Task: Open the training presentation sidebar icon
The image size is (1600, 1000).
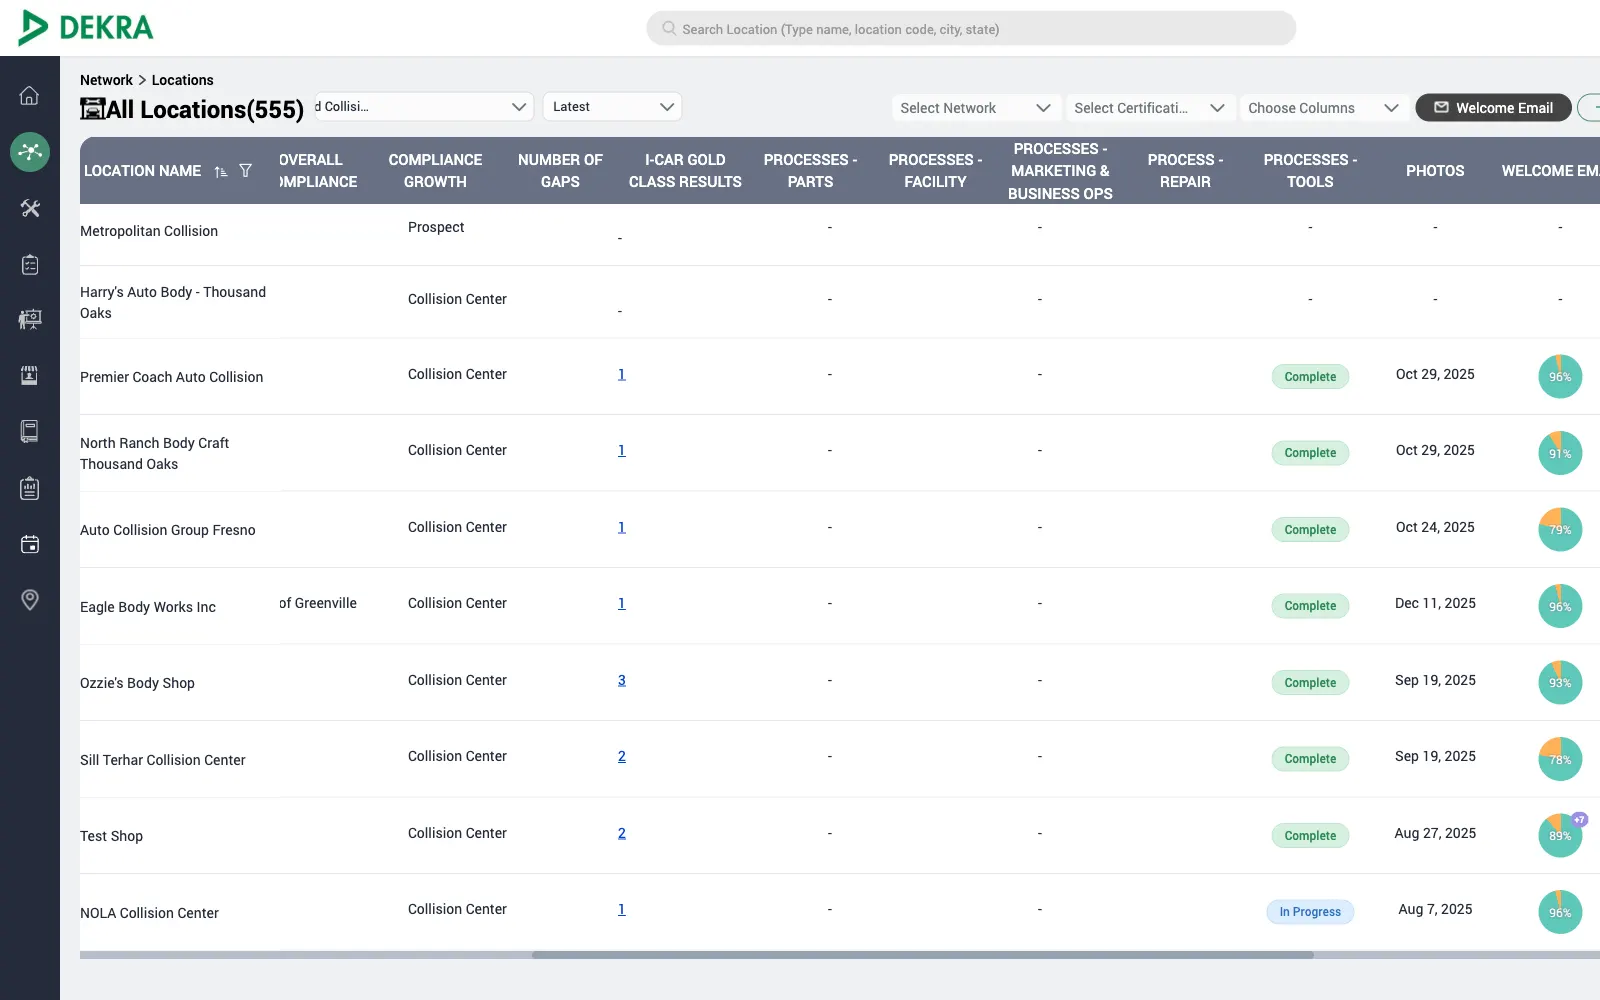Action: click(30, 320)
